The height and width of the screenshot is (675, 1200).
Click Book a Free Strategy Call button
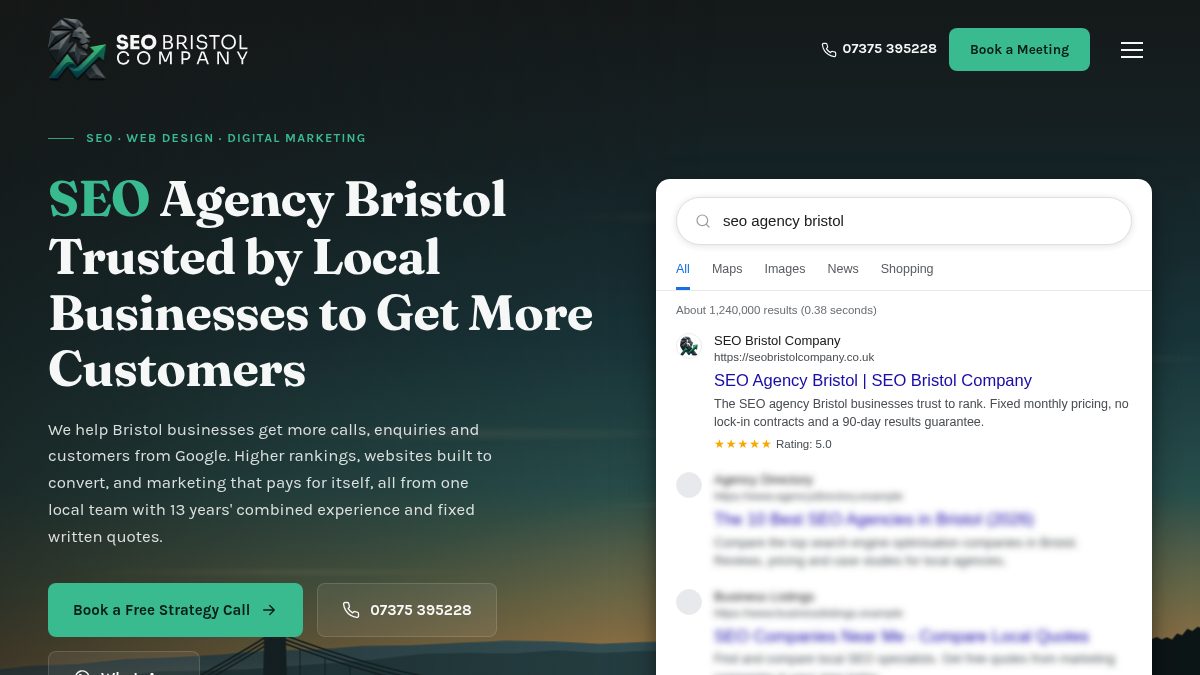(175, 610)
